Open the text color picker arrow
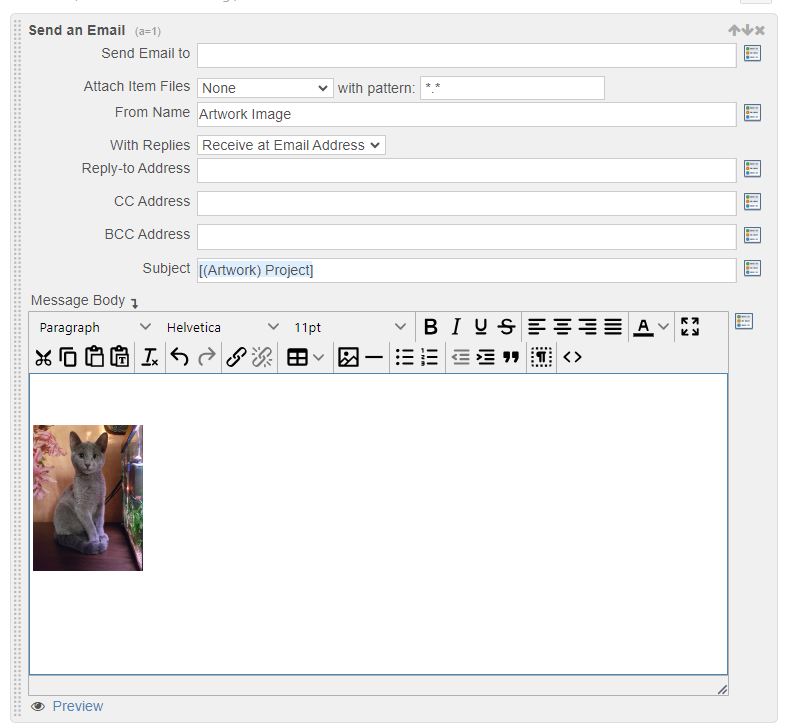The width and height of the screenshot is (788, 728). coord(663,327)
